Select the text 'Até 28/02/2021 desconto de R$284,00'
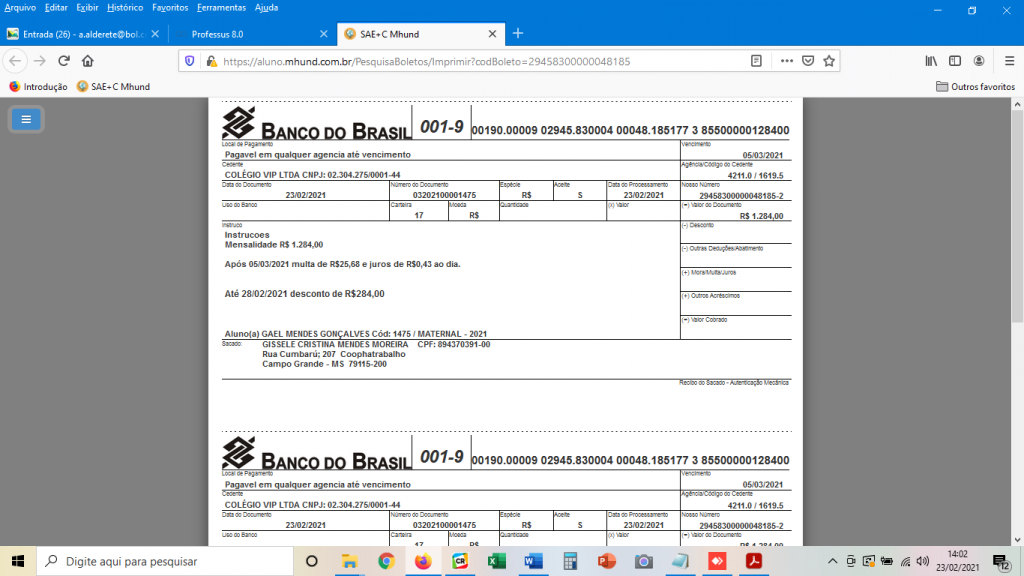 (304, 294)
